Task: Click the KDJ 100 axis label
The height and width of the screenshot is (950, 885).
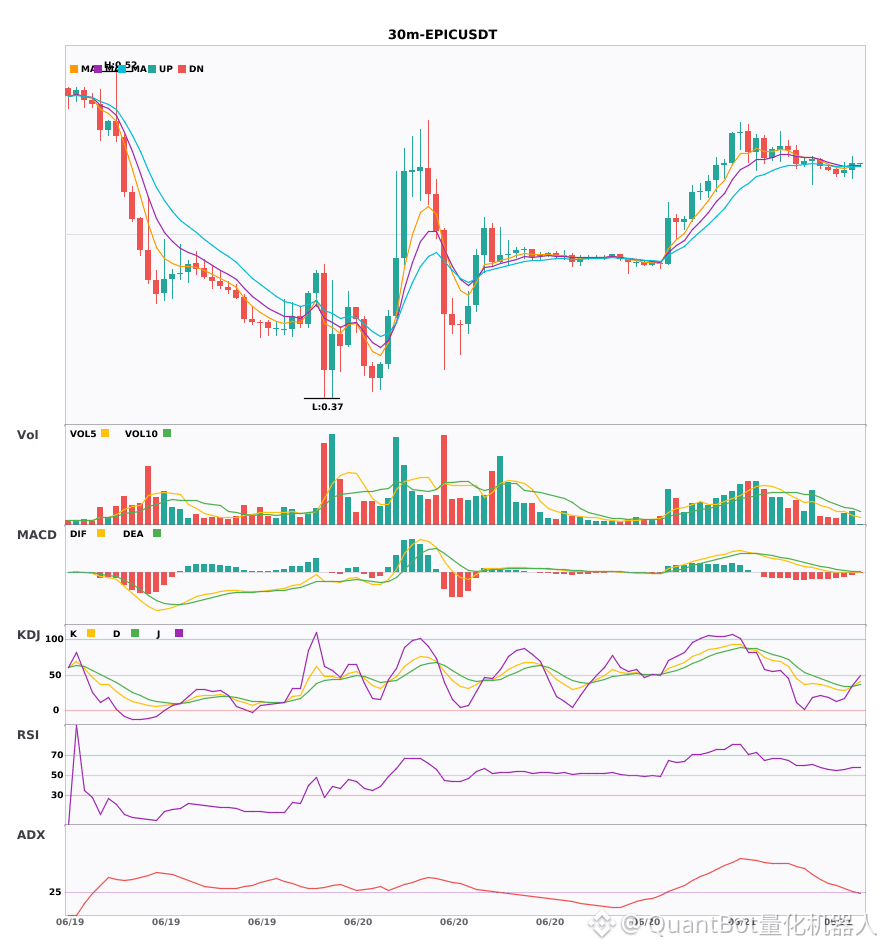Action: tap(55, 639)
